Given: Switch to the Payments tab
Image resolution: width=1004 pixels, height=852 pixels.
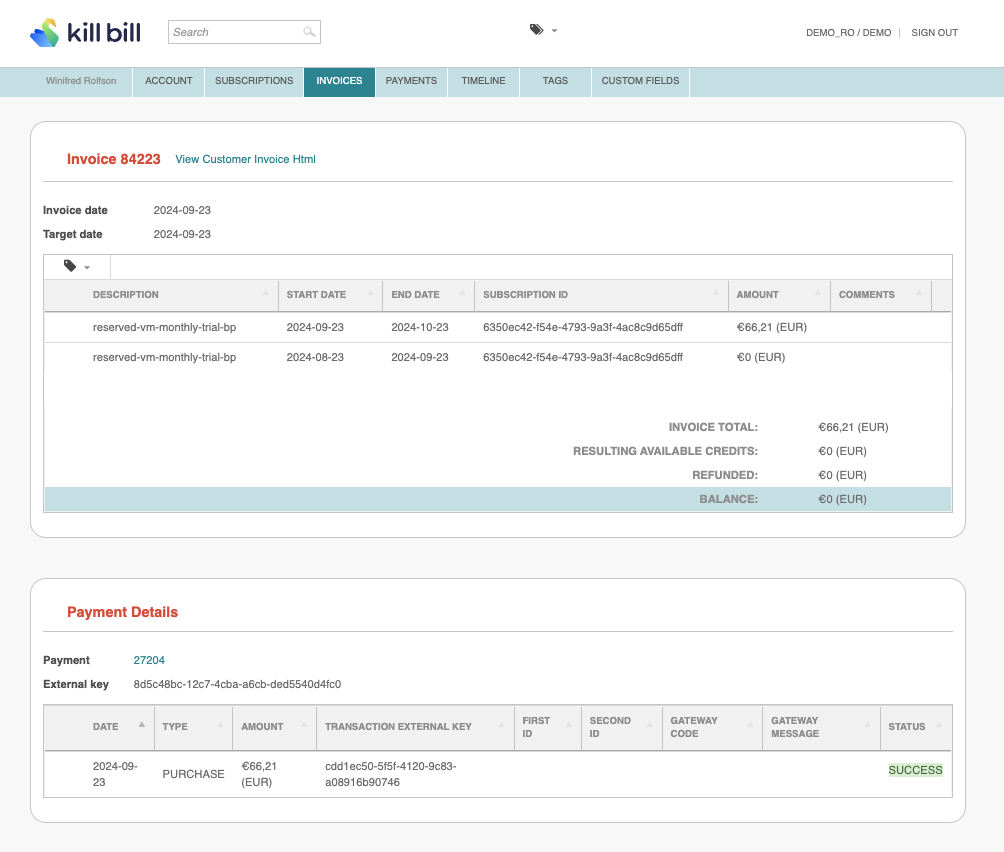Looking at the screenshot, I should tap(411, 81).
